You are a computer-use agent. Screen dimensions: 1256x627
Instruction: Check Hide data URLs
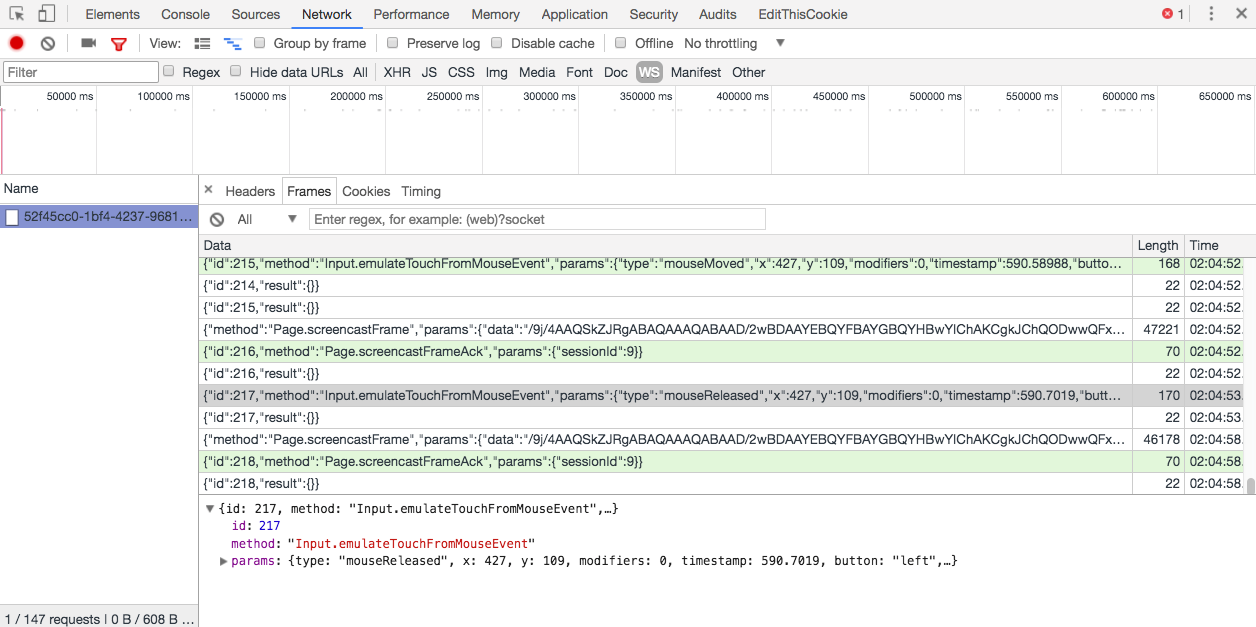tap(236, 71)
